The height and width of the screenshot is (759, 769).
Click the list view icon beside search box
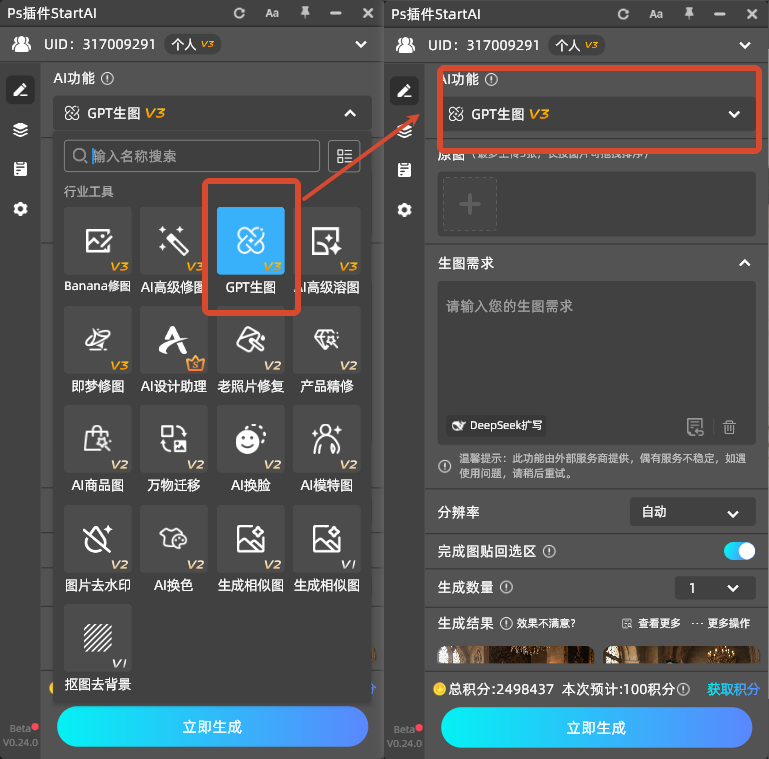coord(344,156)
